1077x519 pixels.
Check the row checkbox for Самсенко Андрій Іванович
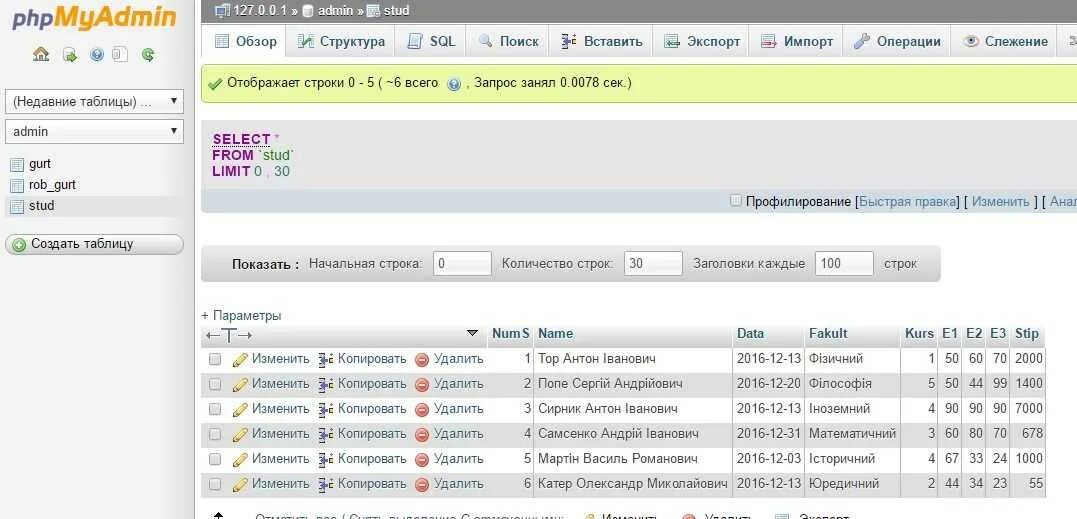tap(215, 435)
